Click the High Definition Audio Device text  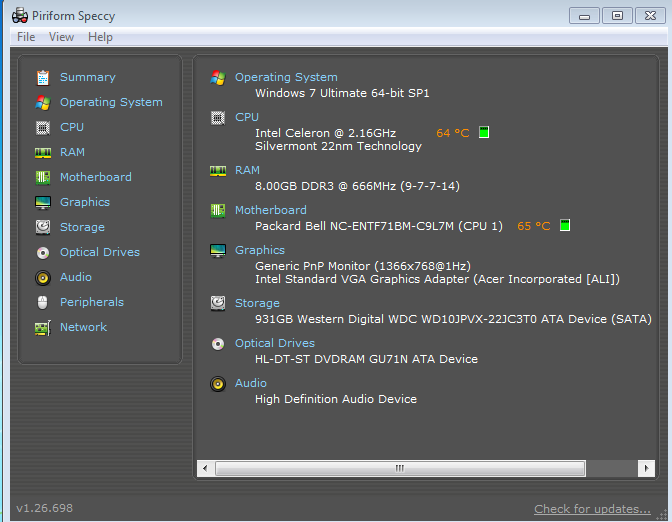pos(336,399)
